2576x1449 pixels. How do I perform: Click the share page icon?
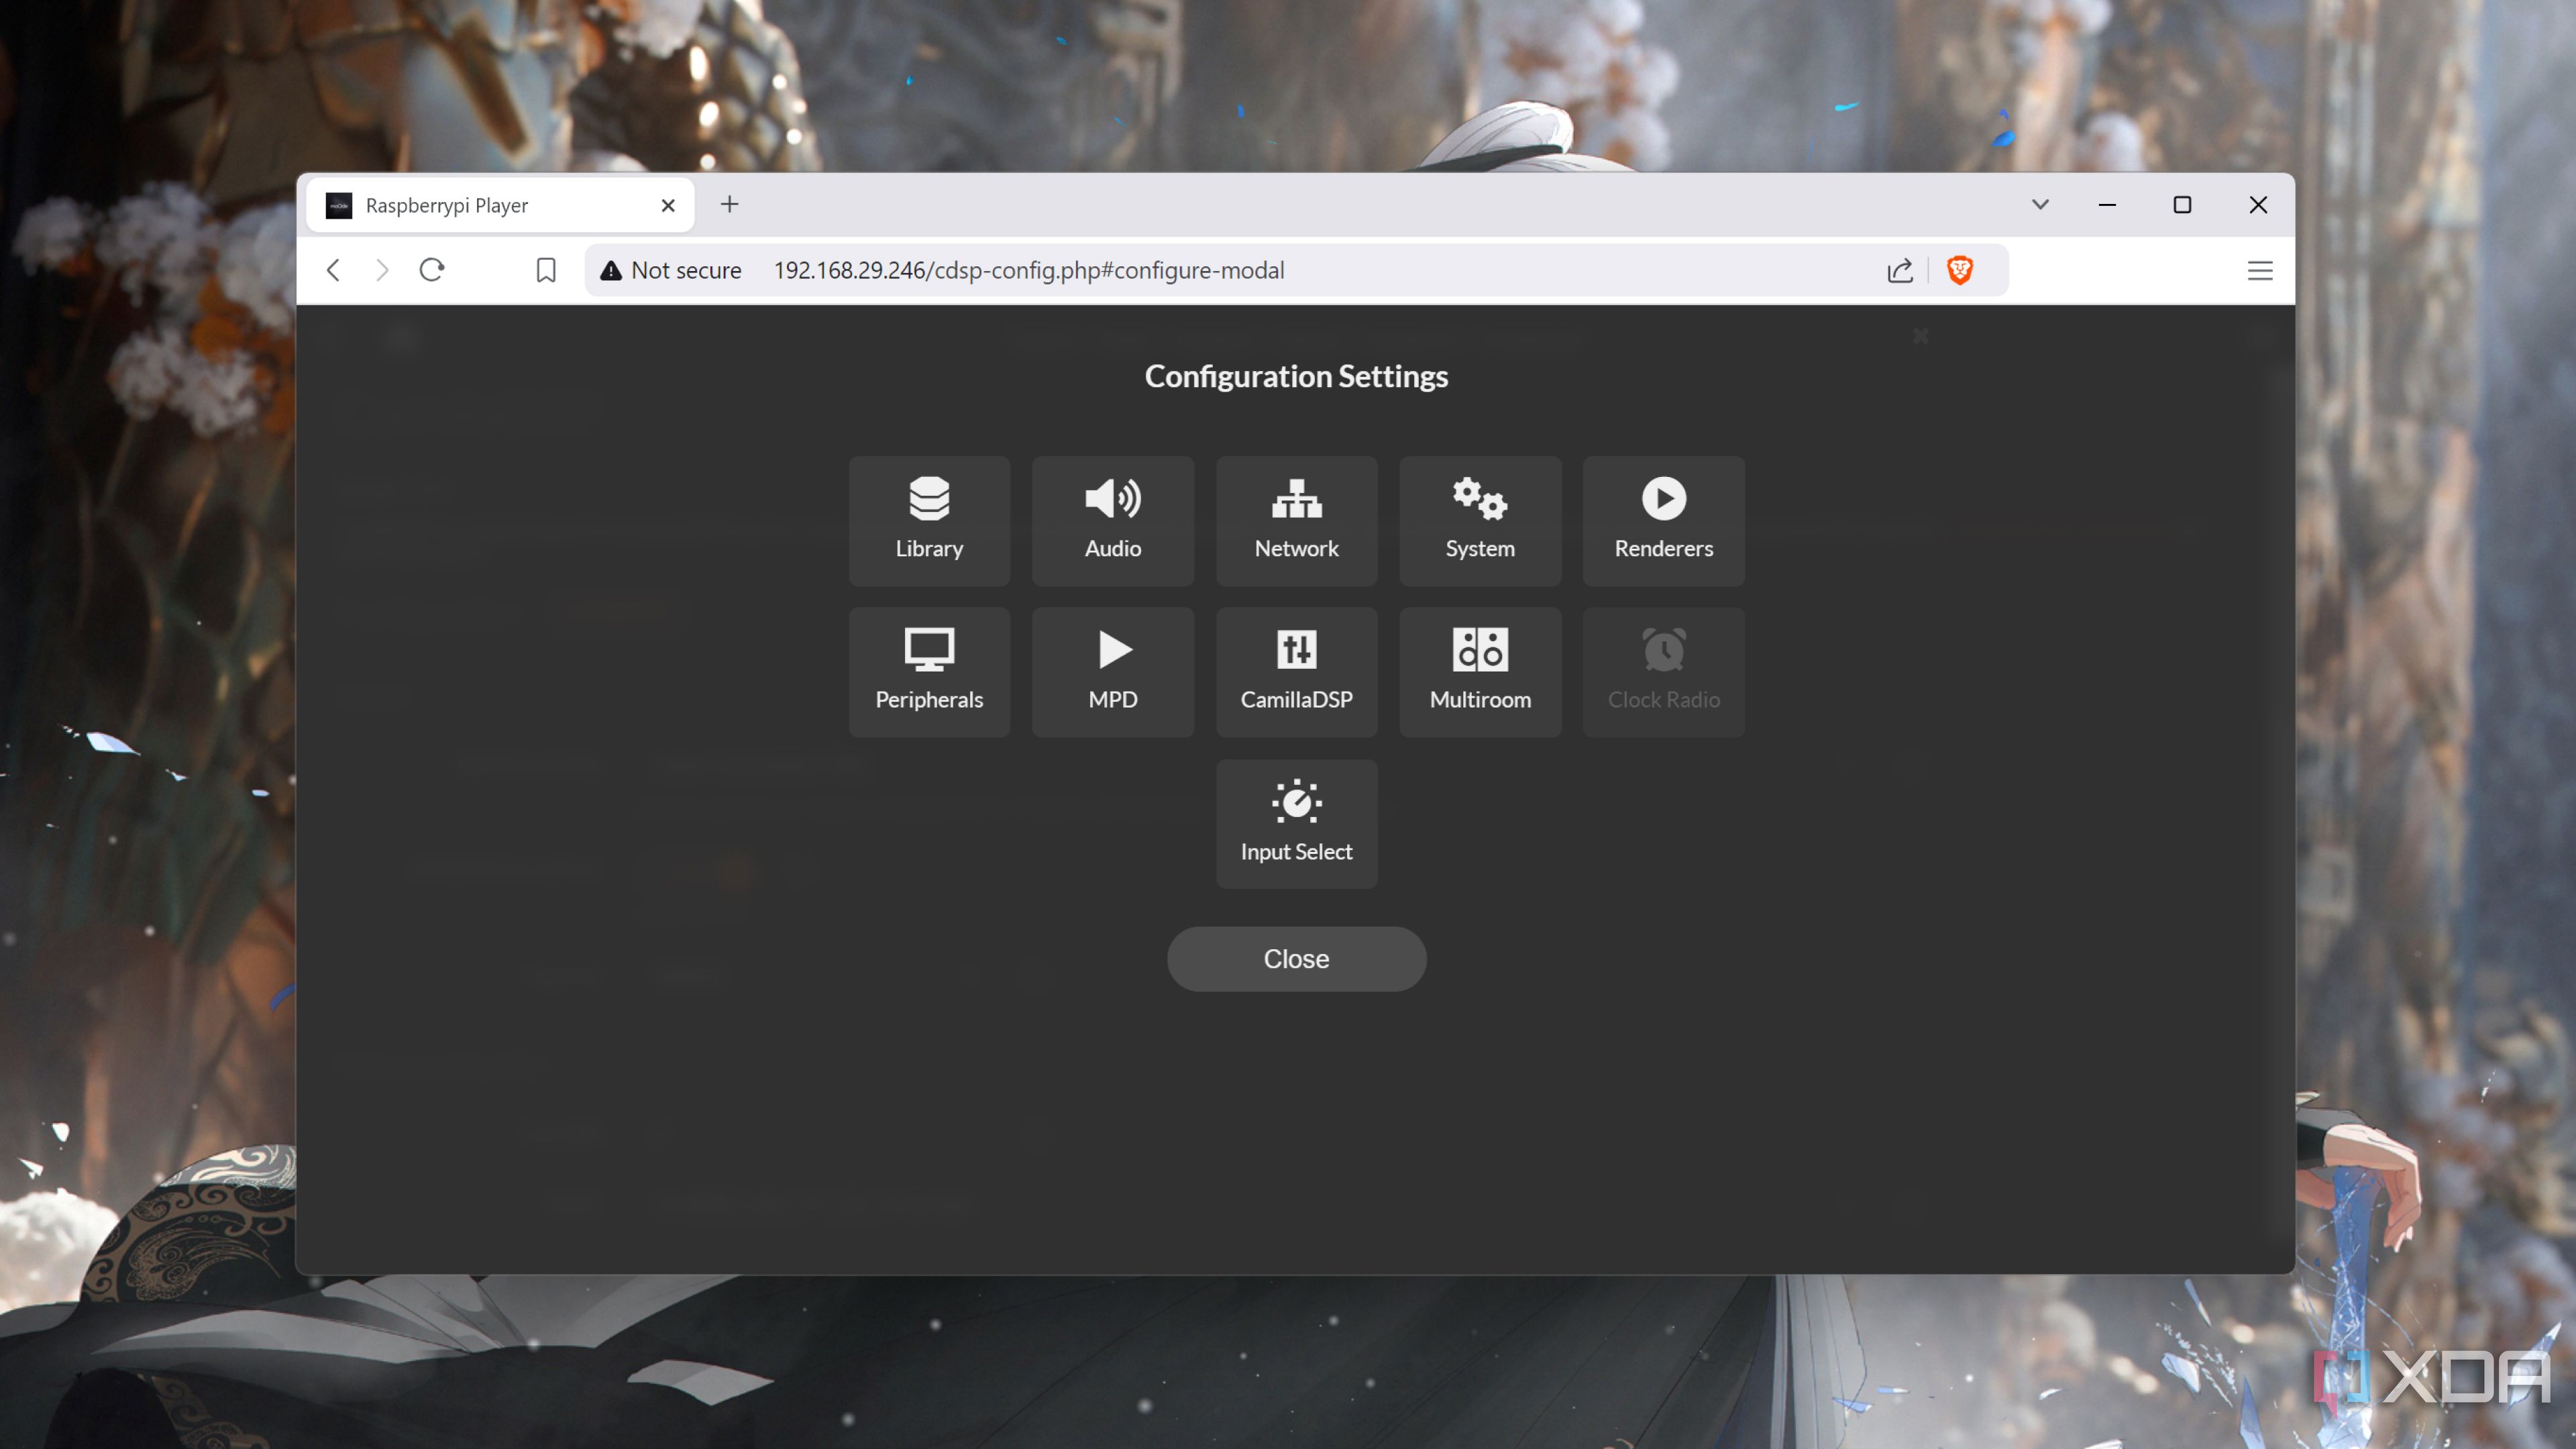pyautogui.click(x=1900, y=270)
